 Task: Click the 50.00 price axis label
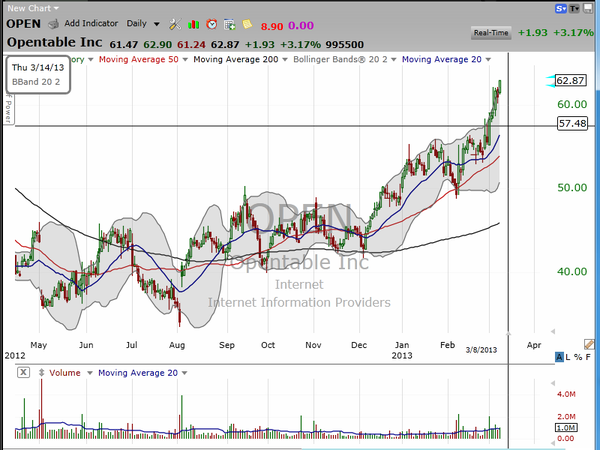572,188
